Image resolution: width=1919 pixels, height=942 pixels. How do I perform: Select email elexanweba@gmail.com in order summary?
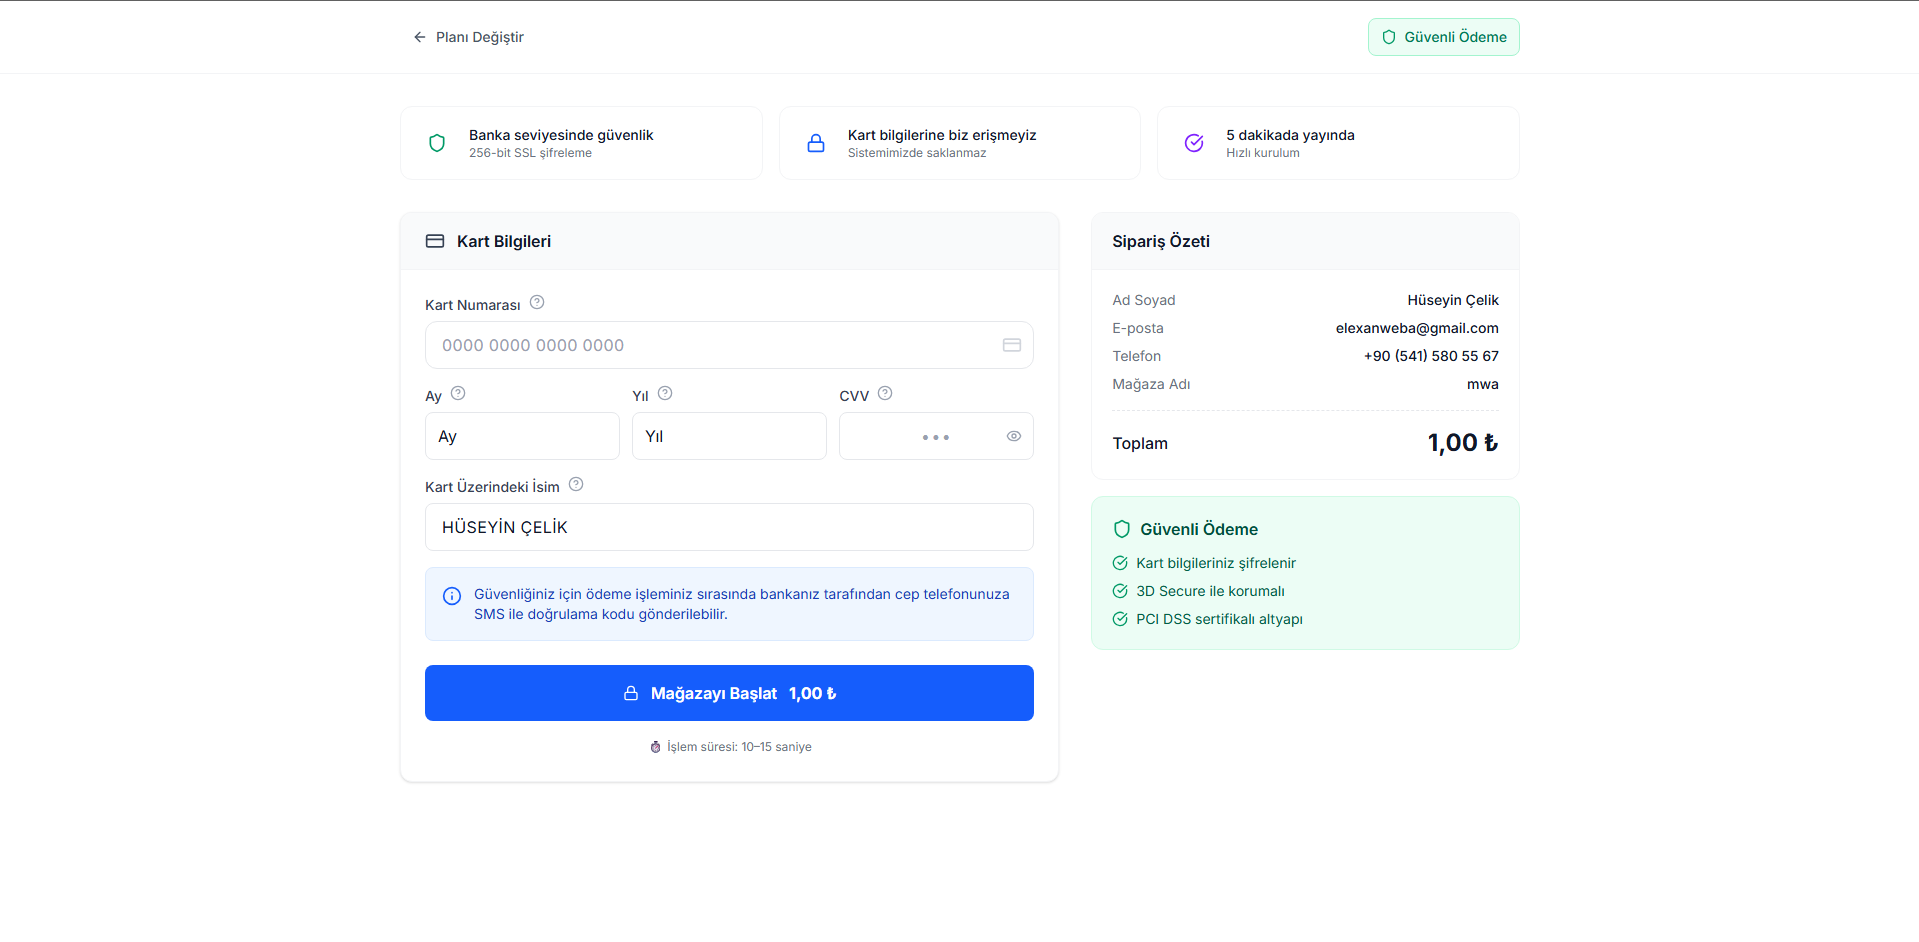(x=1417, y=328)
